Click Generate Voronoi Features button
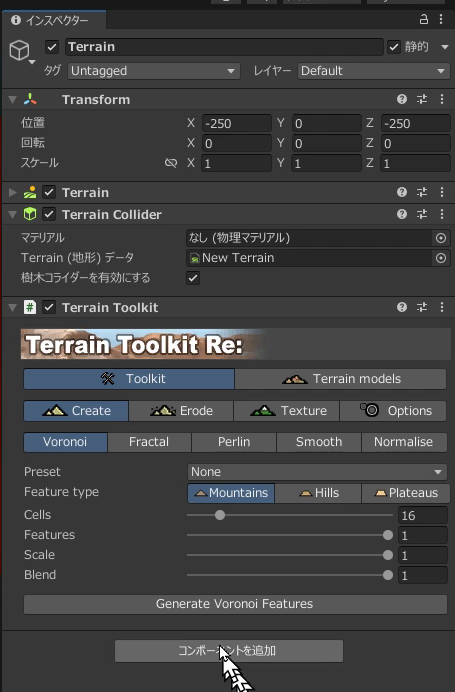This screenshot has height=692, width=455. click(x=235, y=604)
